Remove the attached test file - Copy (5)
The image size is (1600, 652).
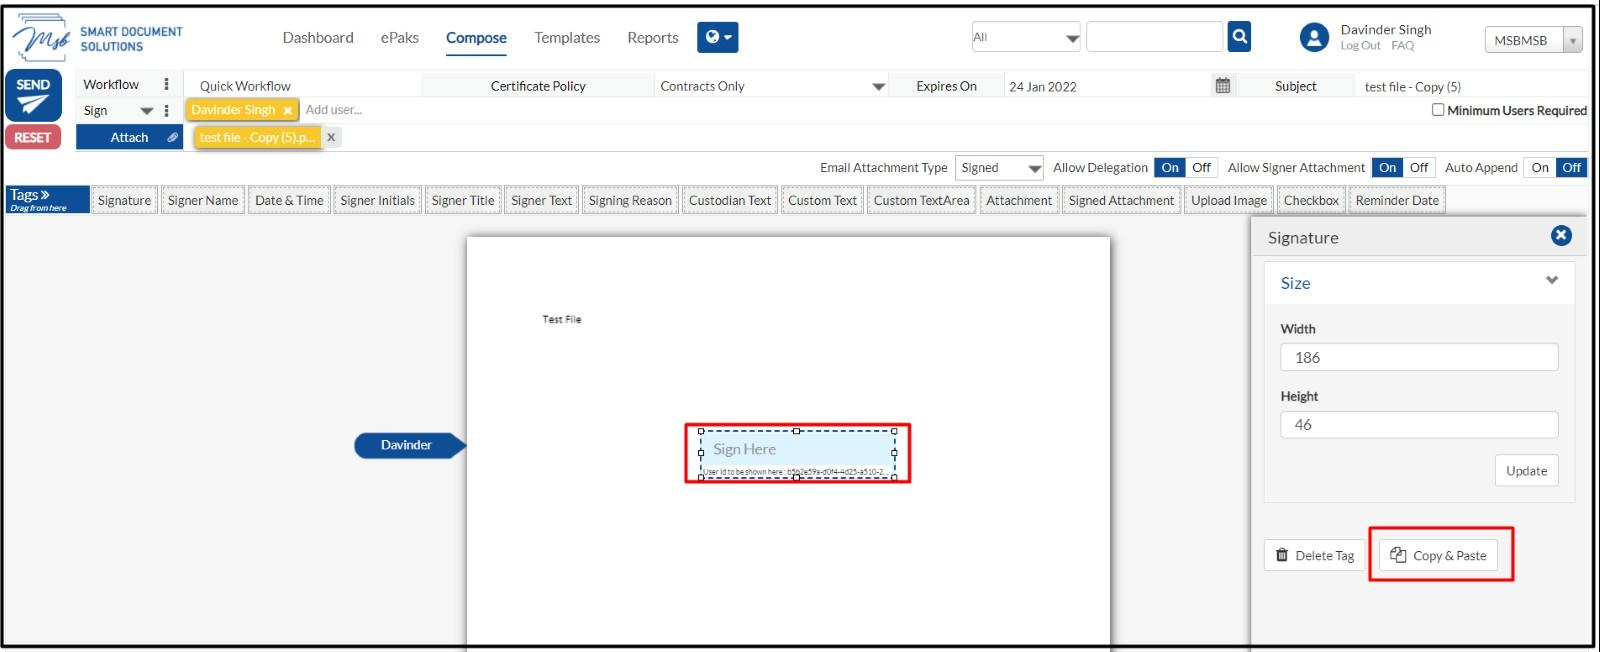pyautogui.click(x=331, y=137)
